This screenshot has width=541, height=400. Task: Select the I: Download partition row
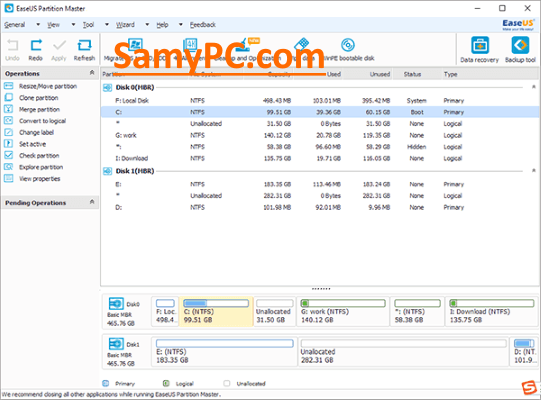[320, 158]
